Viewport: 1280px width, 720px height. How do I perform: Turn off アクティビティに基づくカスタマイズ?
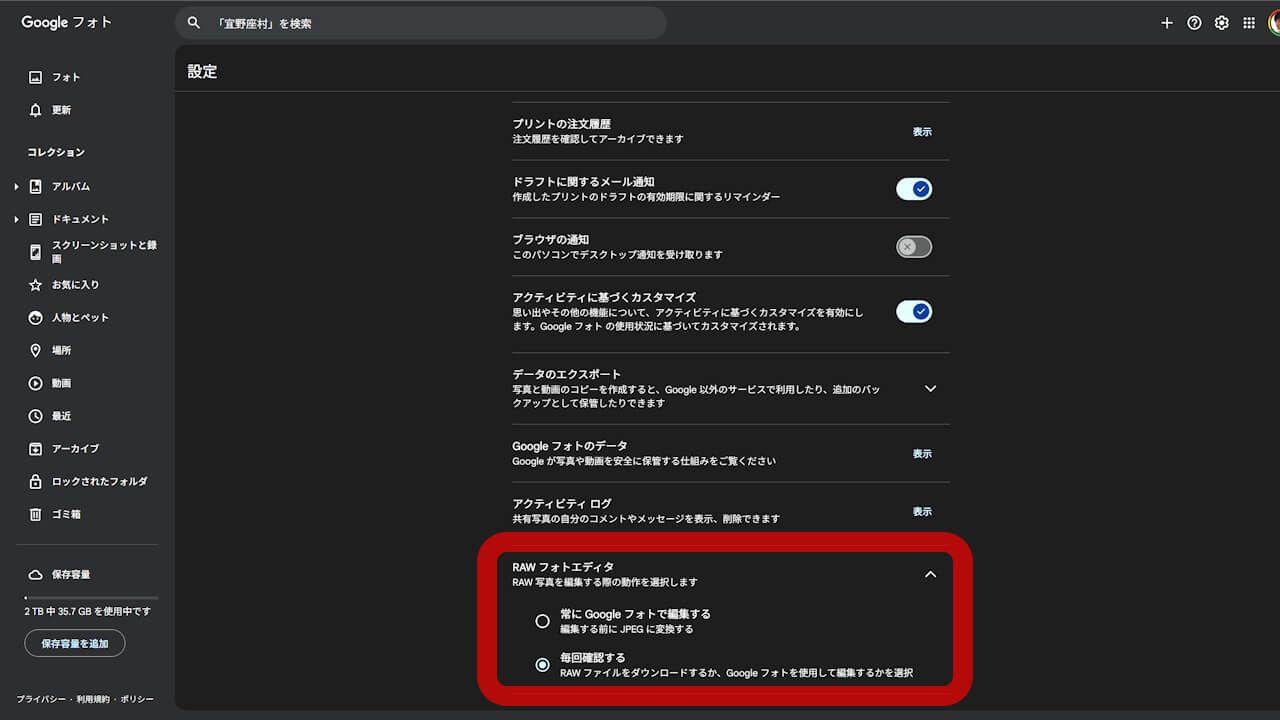(913, 311)
